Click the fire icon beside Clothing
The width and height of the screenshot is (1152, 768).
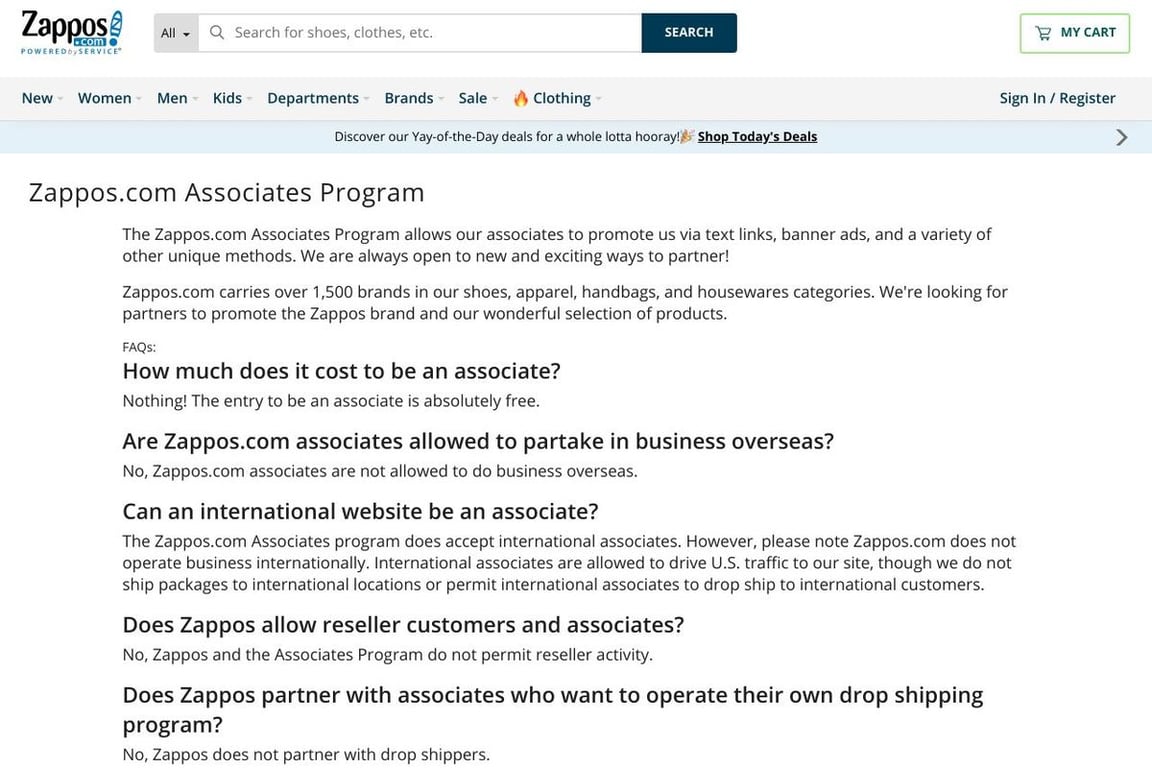click(x=521, y=98)
